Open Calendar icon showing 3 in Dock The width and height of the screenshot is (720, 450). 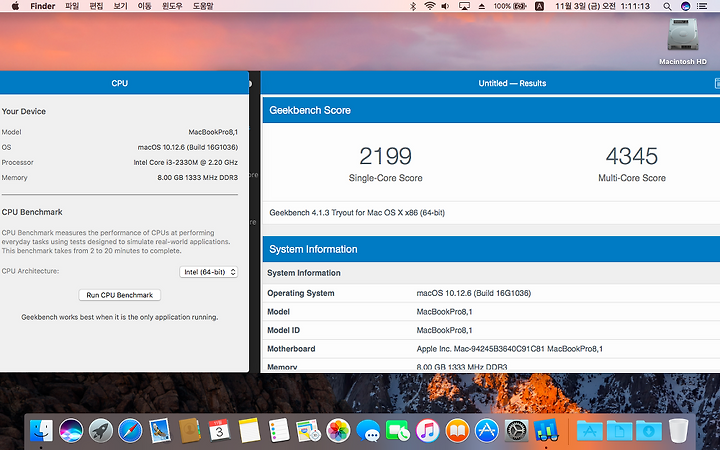[219, 431]
